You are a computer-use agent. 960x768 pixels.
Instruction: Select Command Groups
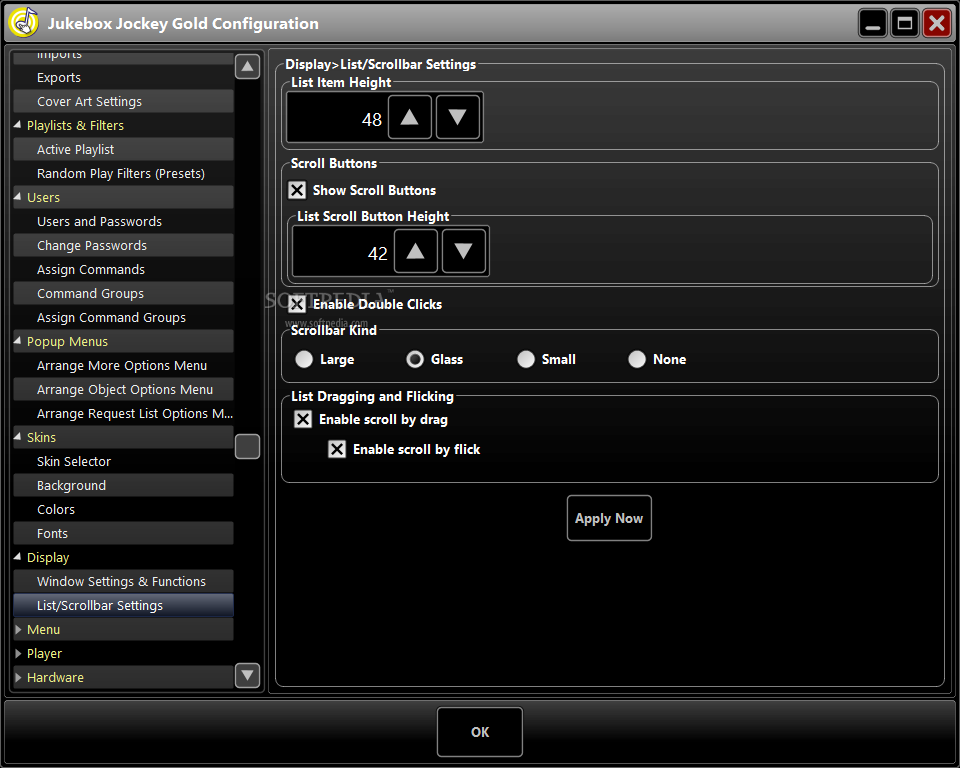[123, 293]
